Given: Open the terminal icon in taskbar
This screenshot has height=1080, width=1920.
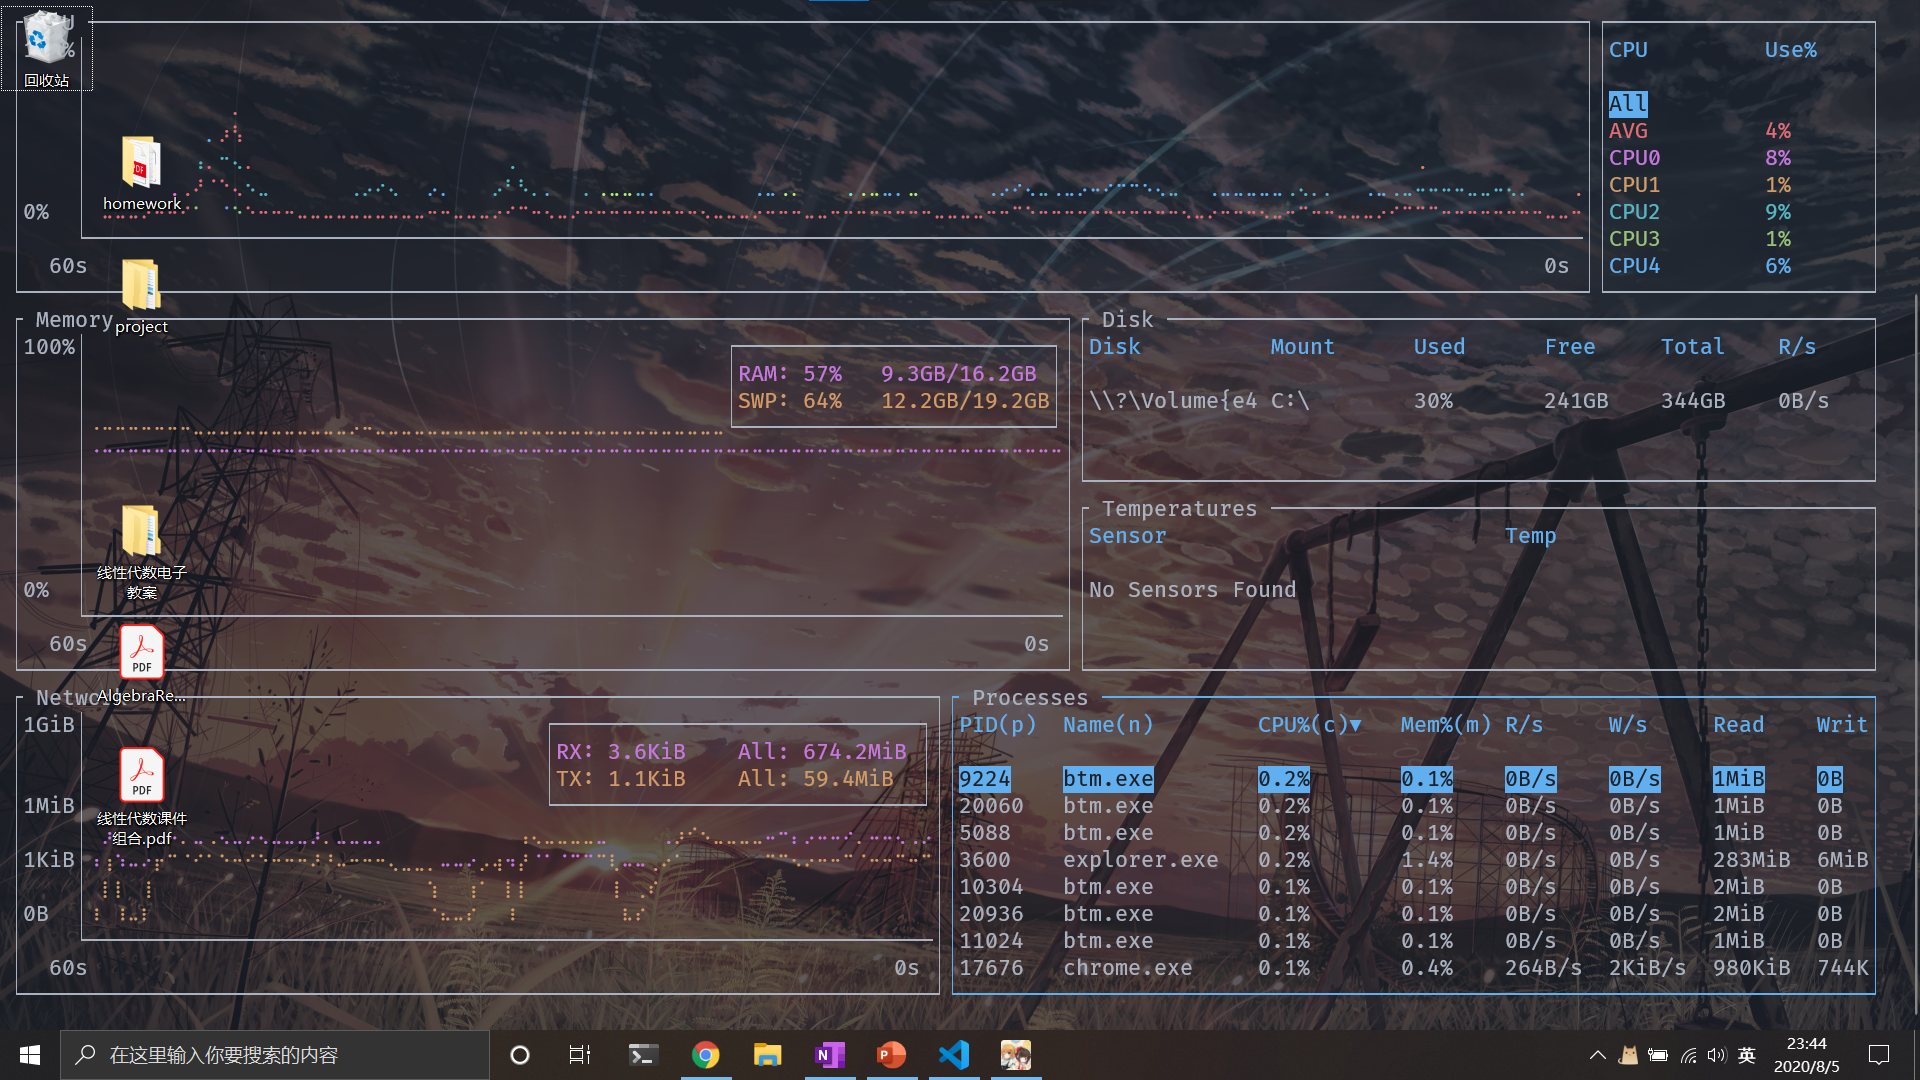Looking at the screenshot, I should pyautogui.click(x=643, y=1055).
